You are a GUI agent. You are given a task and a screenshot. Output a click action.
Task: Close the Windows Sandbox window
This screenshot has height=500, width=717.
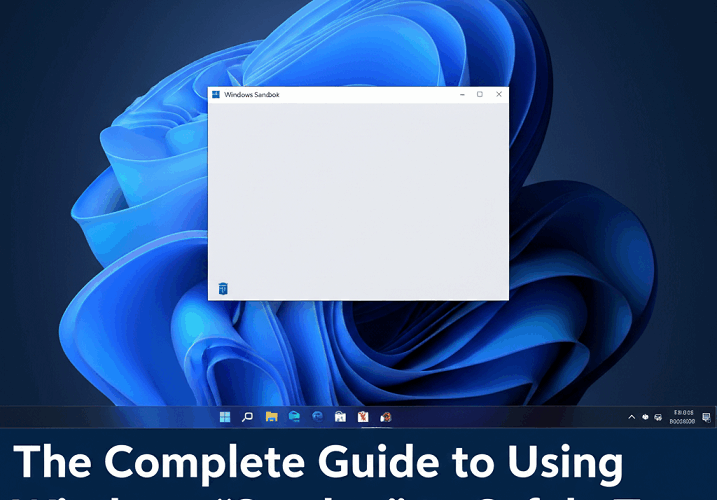pos(499,94)
